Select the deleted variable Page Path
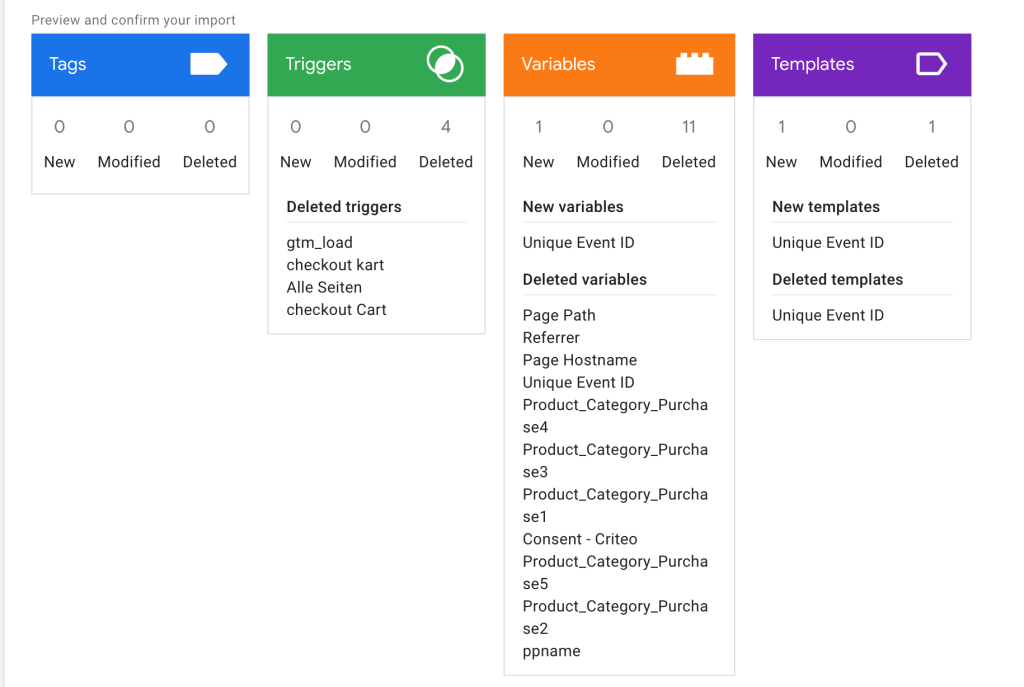This screenshot has width=1024, height=687. 559,315
